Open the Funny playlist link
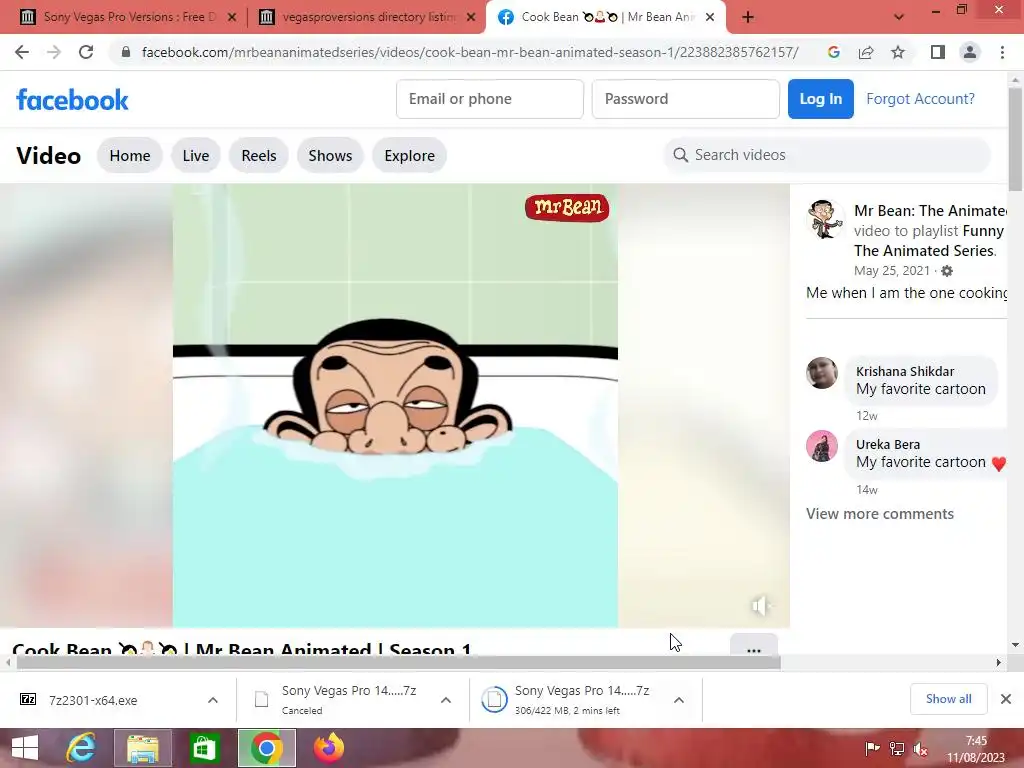Viewport: 1024px width, 768px height. coord(983,231)
